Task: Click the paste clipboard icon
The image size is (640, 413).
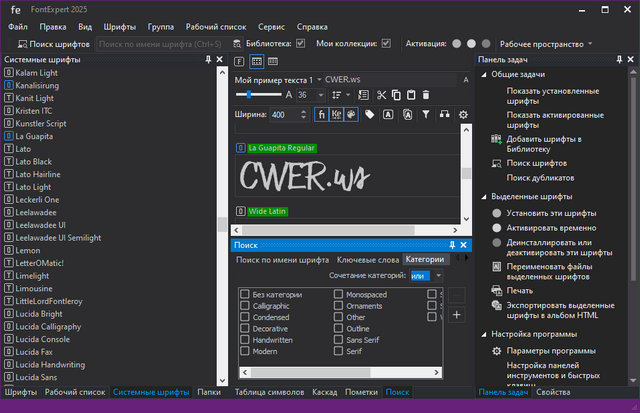Action: [411, 95]
